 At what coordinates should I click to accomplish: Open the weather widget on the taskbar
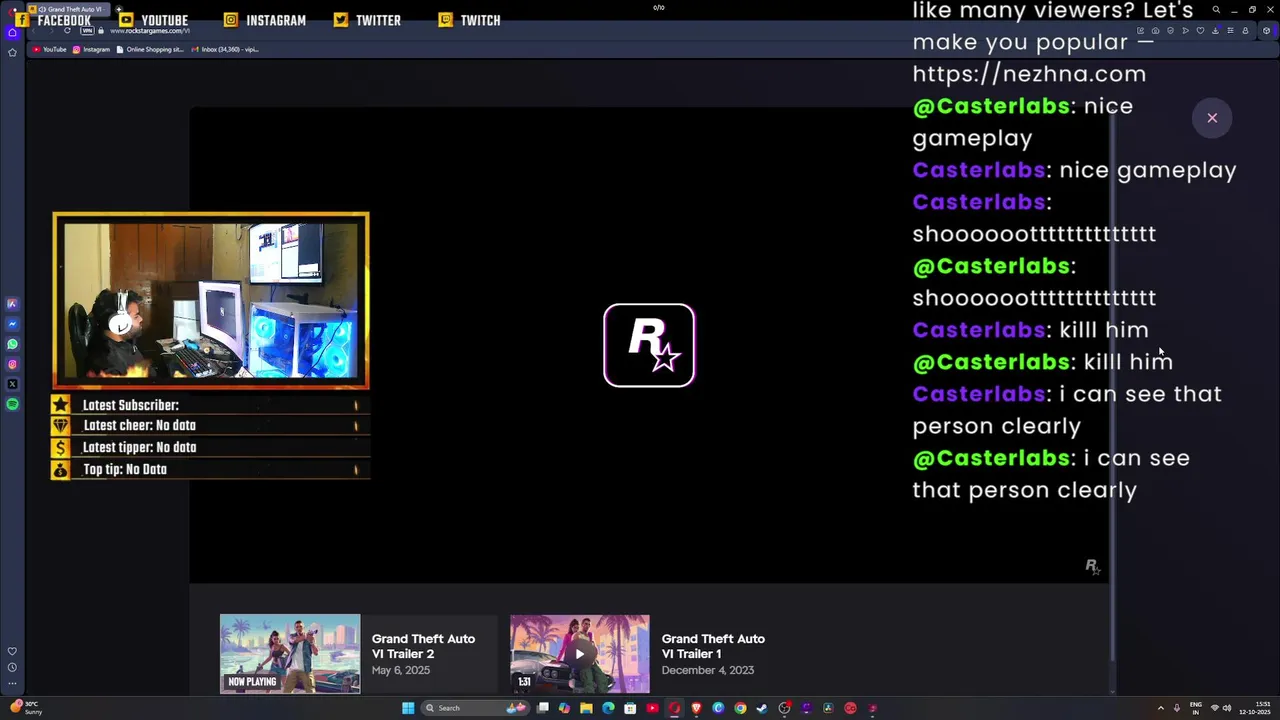[25, 708]
